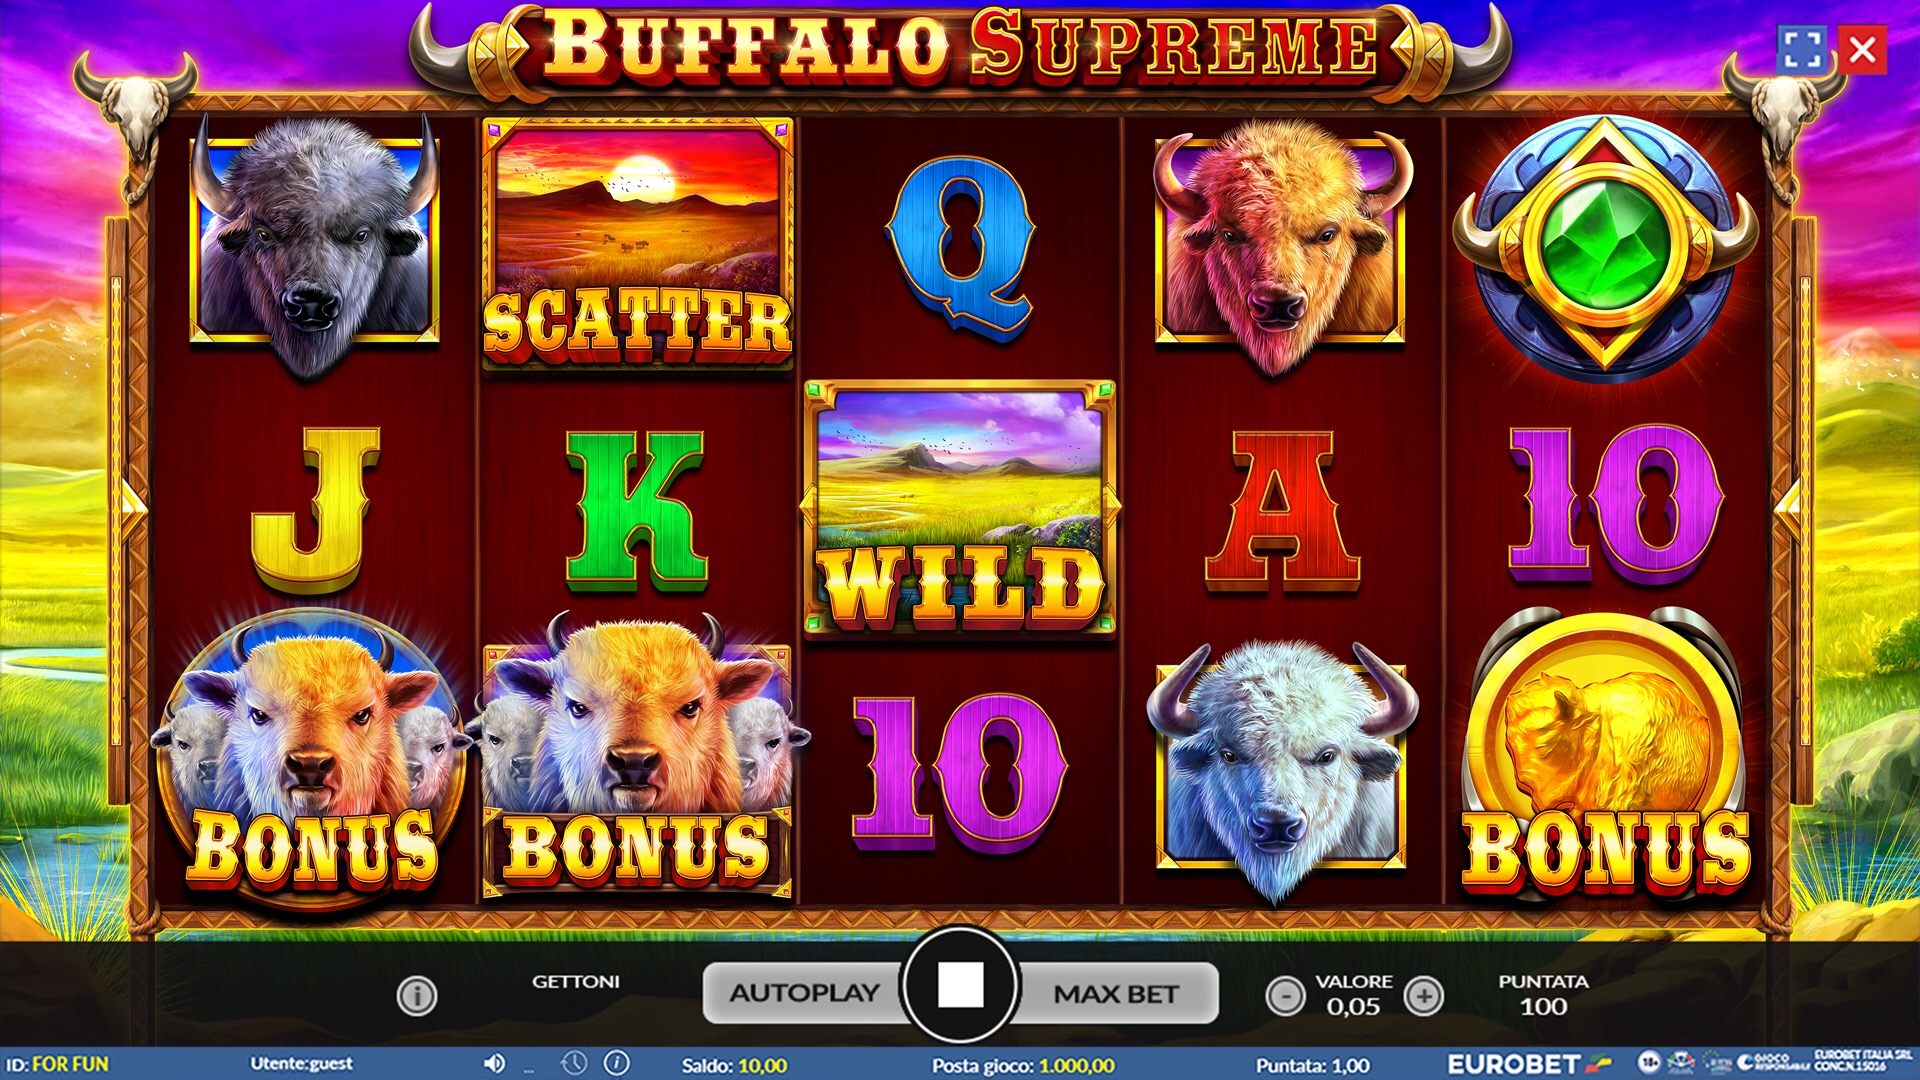The image size is (1920, 1080).
Task: Click the white buffalo symbol
Action: click(x=1281, y=770)
